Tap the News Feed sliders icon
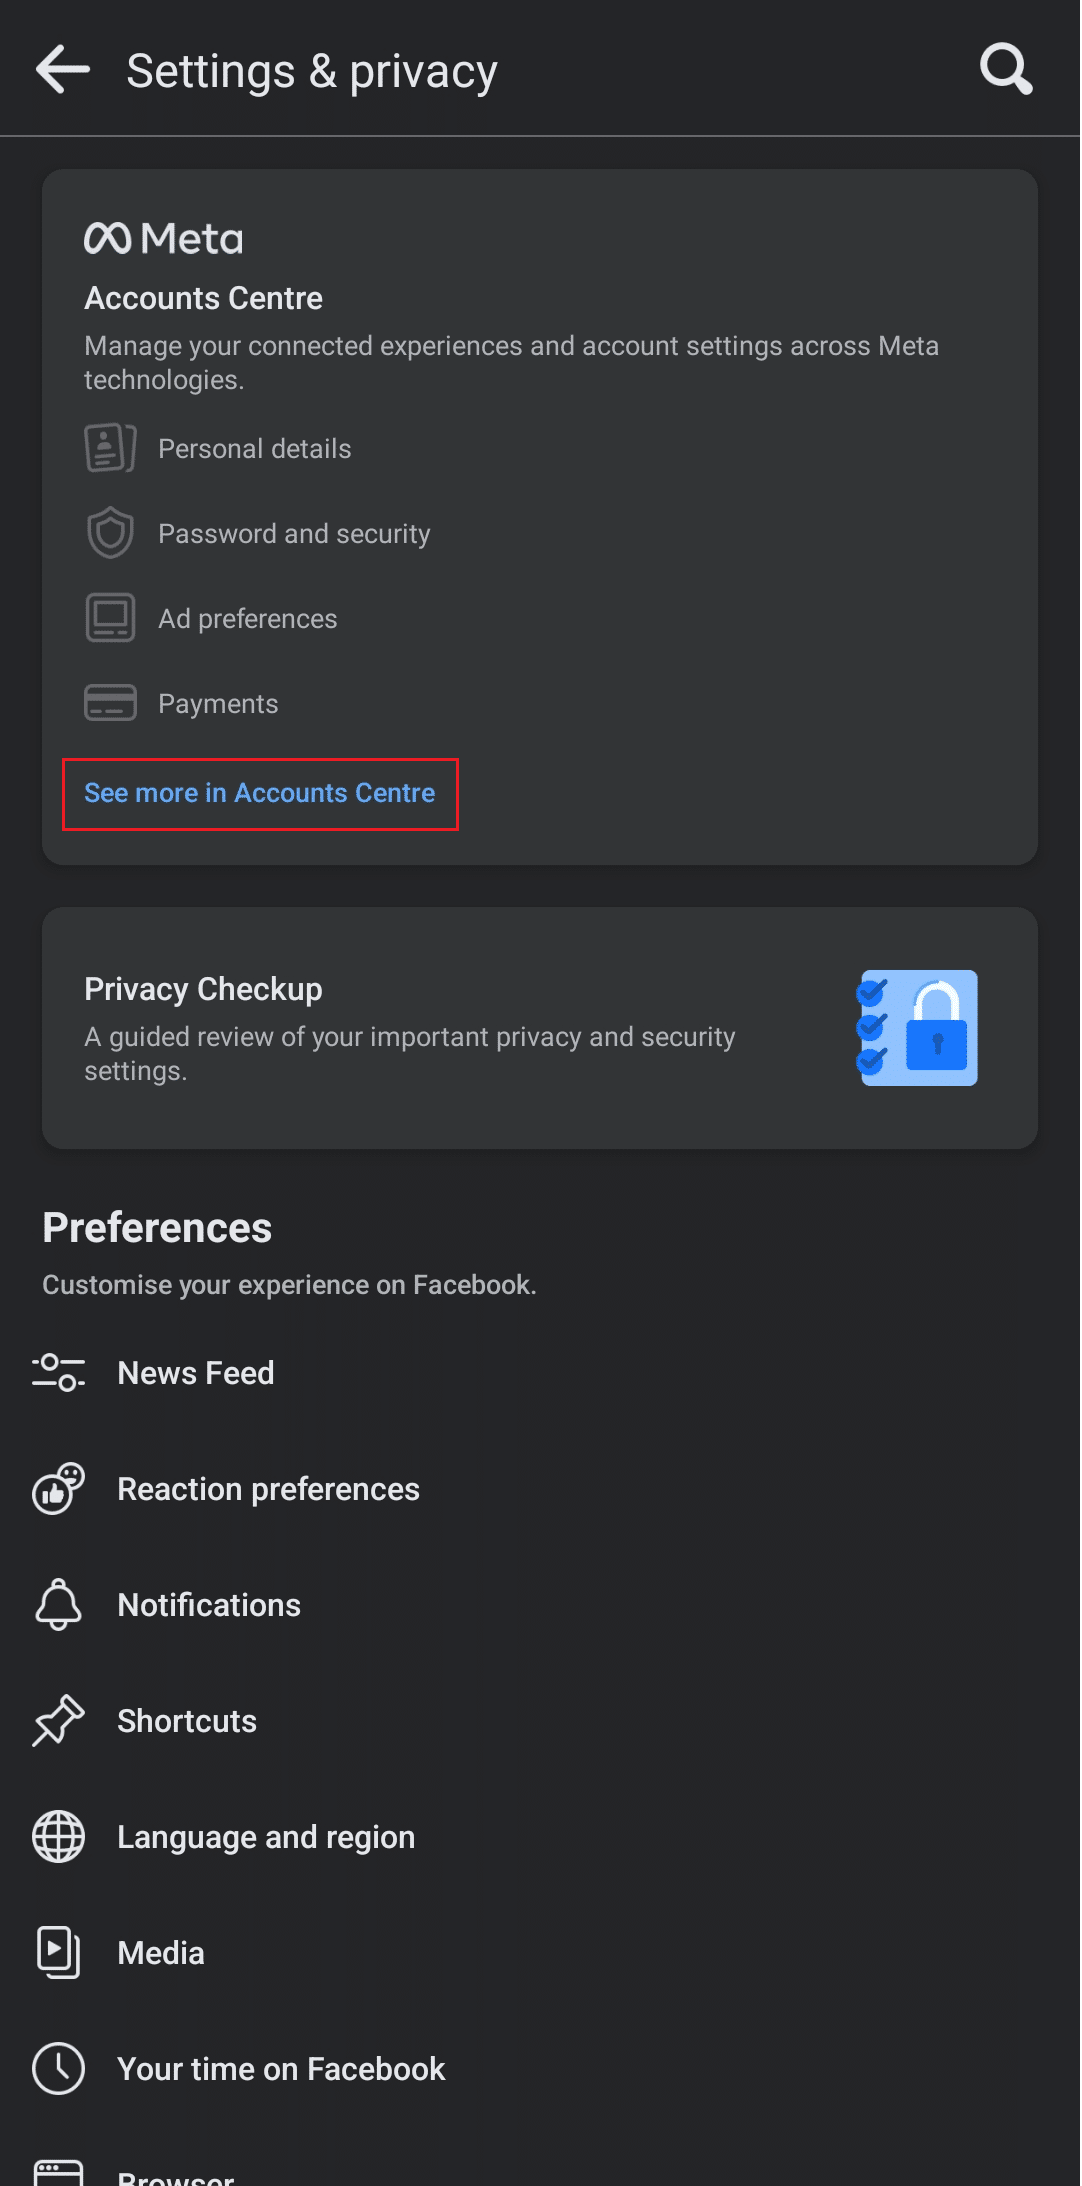This screenshot has width=1082, height=2186. tap(58, 1373)
